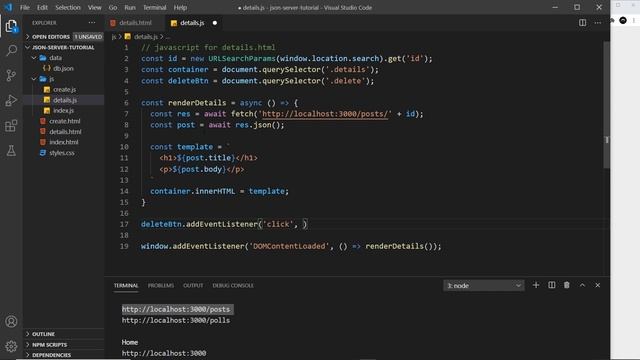Screen dimensions: 640x360
Task: Select the Terminal panel tab
Action: (126, 285)
